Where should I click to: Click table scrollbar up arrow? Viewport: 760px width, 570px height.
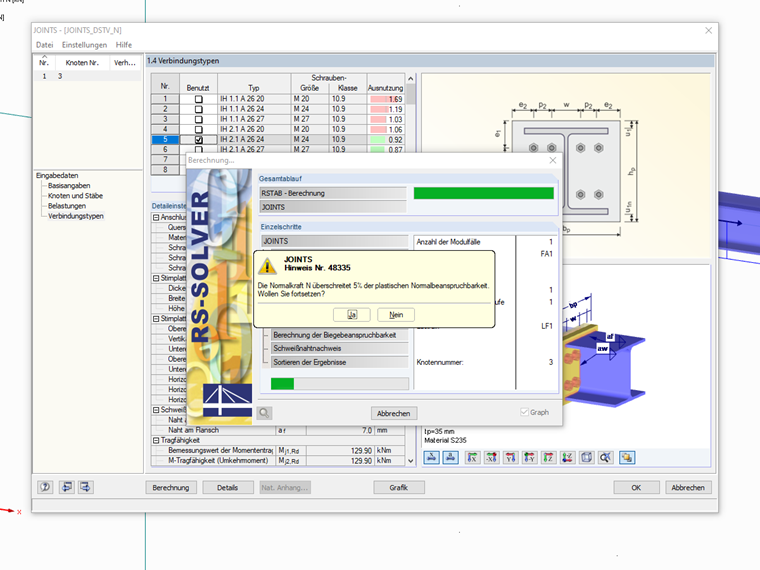[x=411, y=79]
